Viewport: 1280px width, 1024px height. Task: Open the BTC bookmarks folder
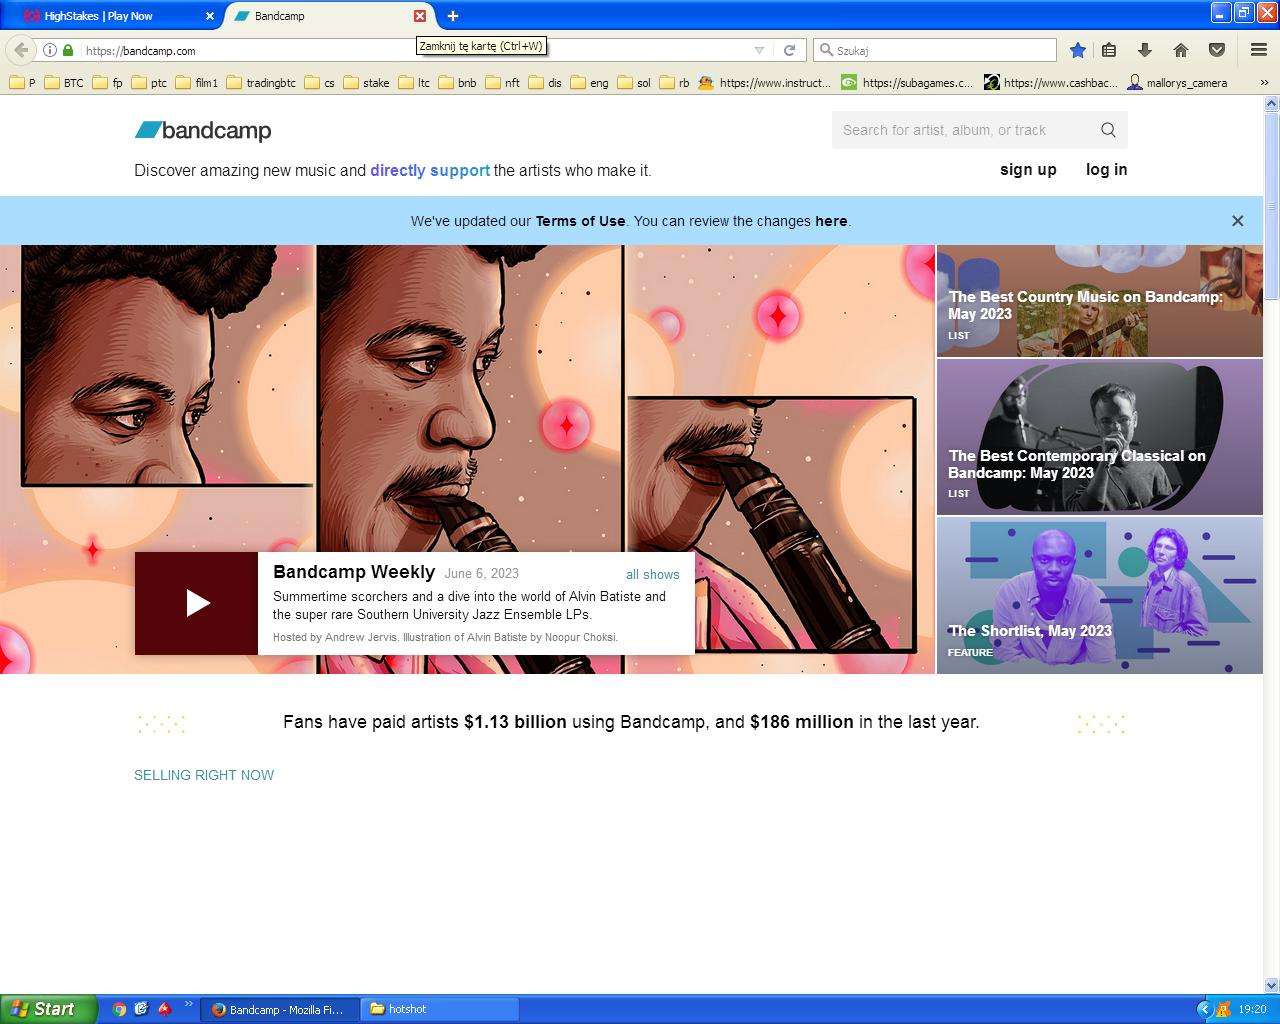tap(65, 83)
